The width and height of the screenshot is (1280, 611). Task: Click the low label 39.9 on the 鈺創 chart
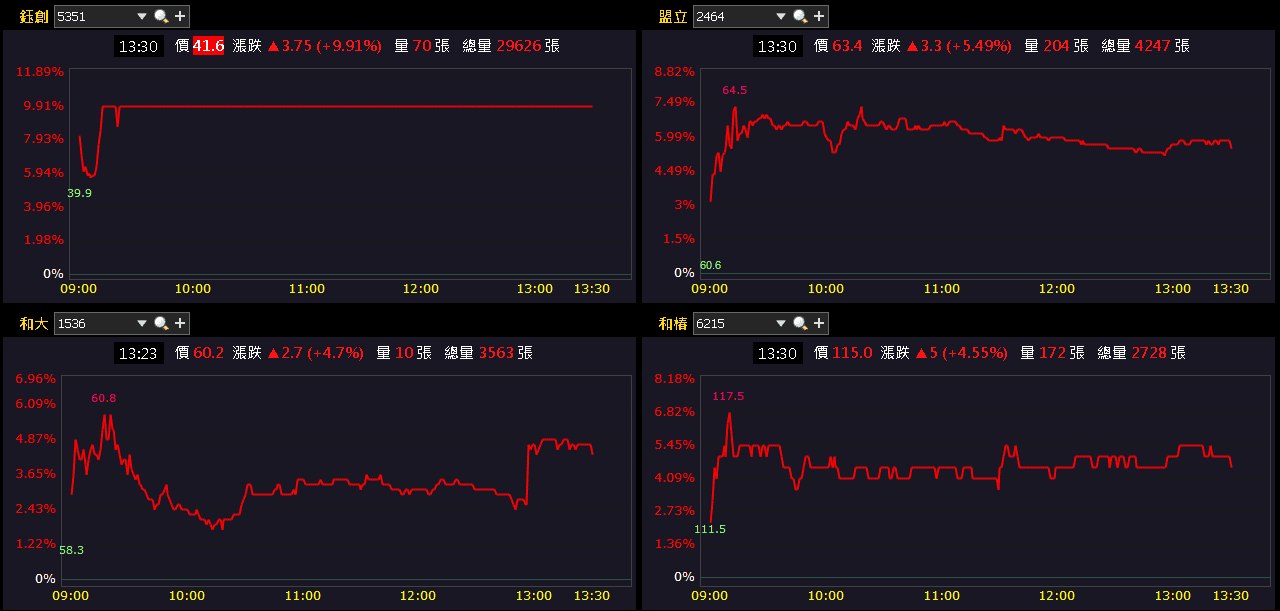79,193
